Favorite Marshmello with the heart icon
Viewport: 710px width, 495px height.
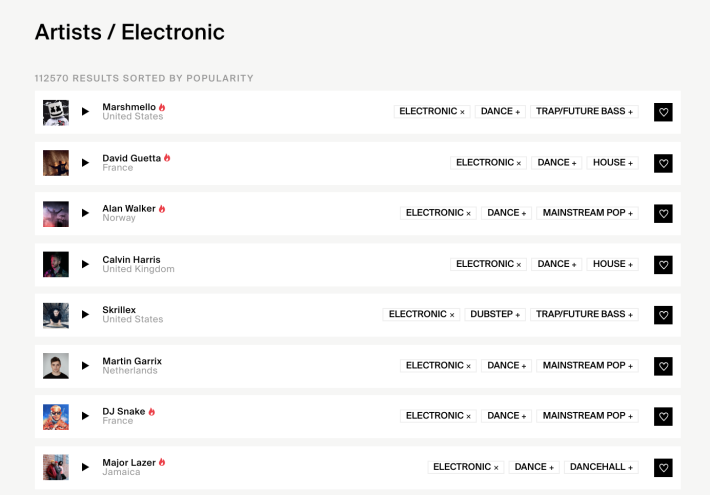[x=663, y=112]
